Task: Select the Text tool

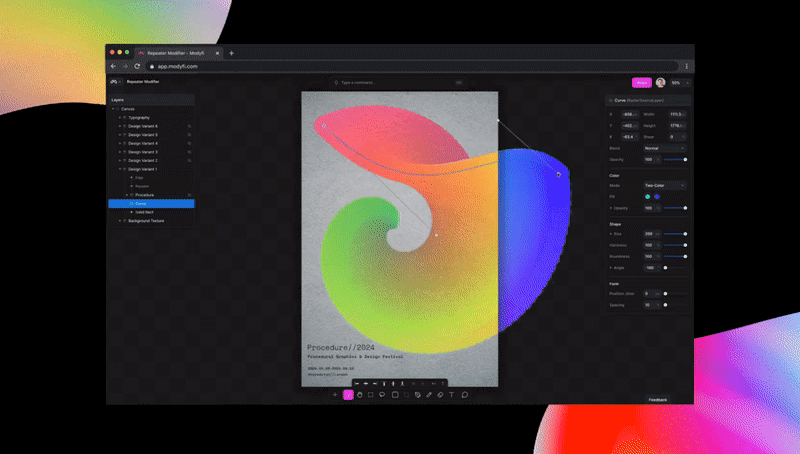Action: [x=452, y=395]
